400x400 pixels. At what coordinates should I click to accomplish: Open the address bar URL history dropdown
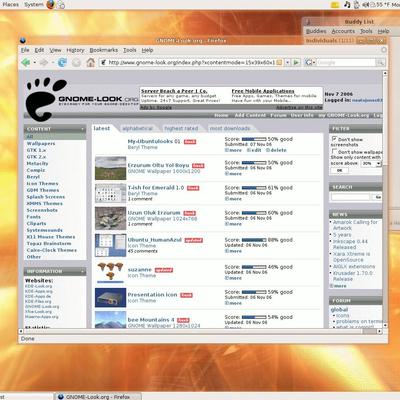287,62
